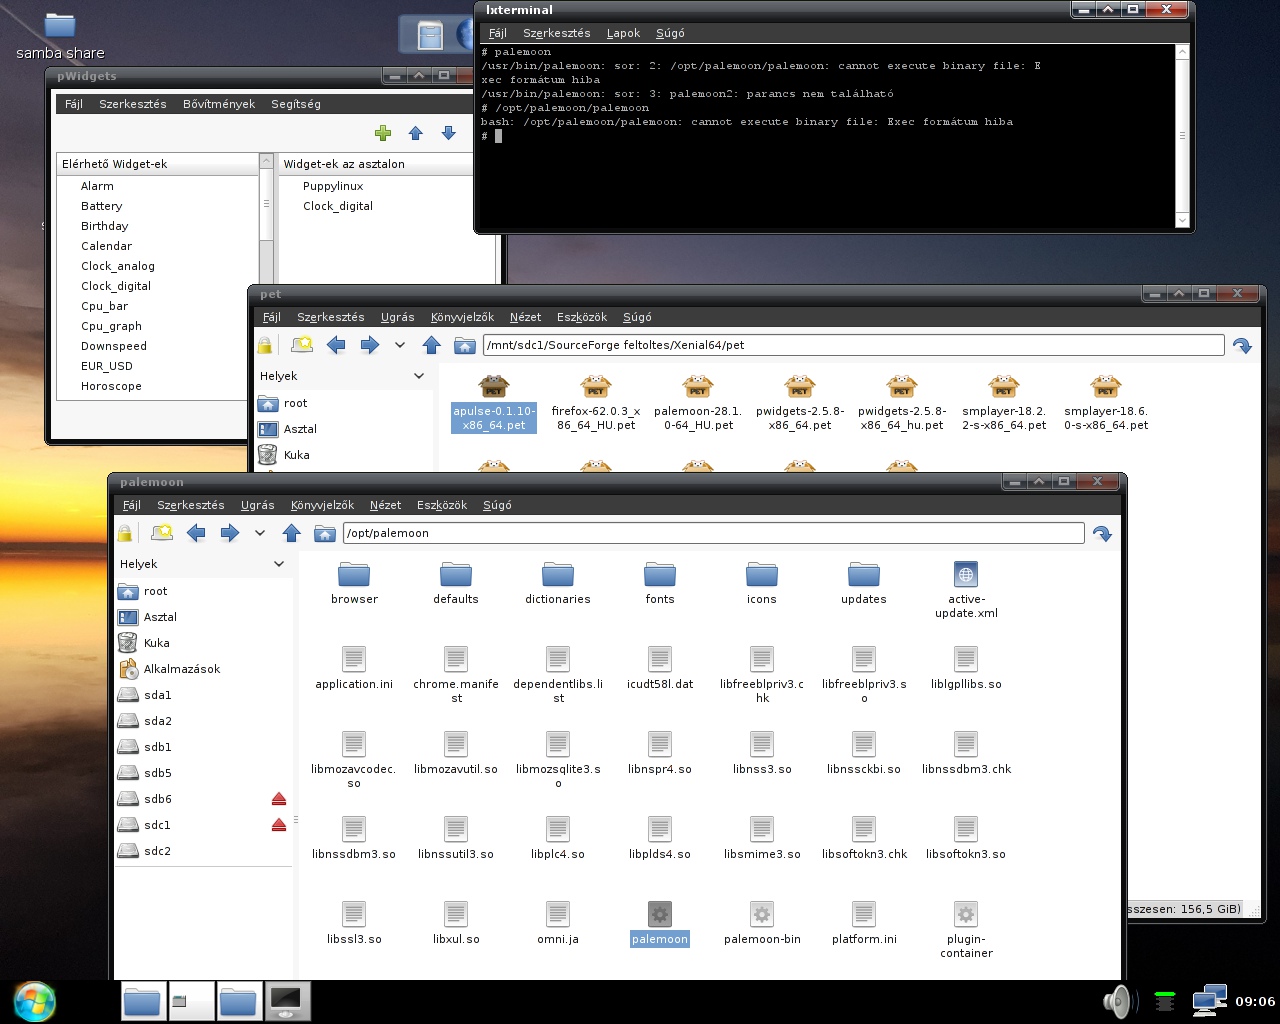Click the lock icon in palemoon window toolbar
Viewport: 1280px width, 1024px height.
(125, 534)
